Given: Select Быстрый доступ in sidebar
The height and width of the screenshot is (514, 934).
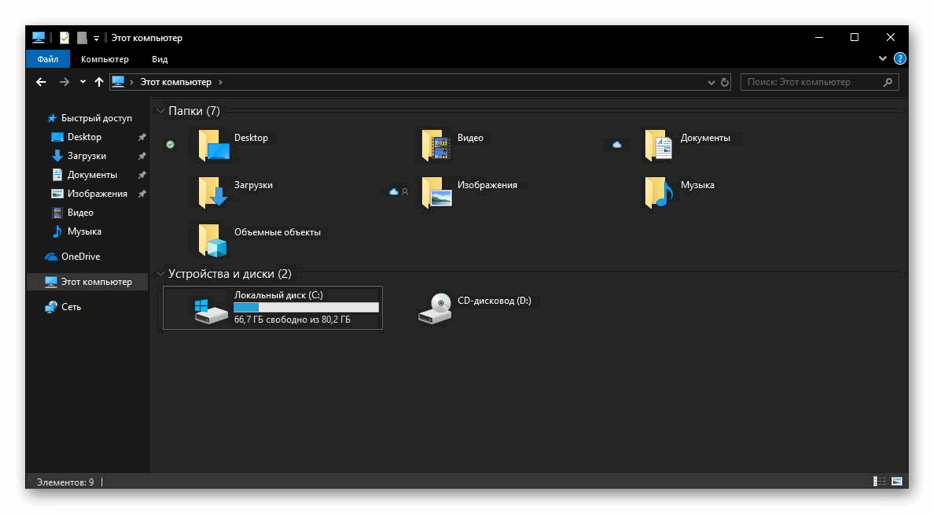Looking at the screenshot, I should click(x=89, y=118).
